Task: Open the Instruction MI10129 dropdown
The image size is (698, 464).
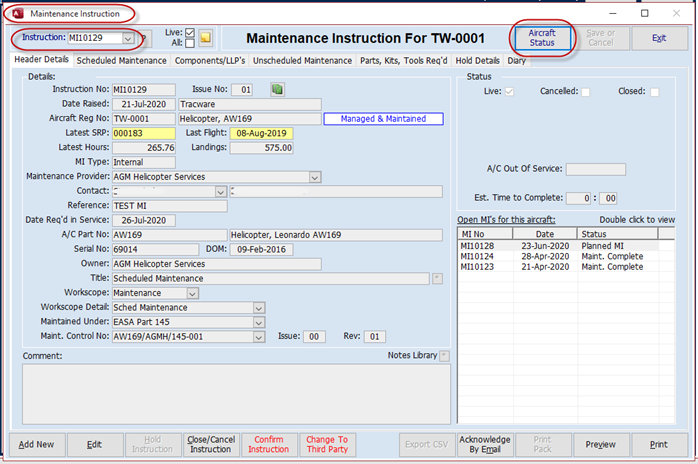Action: tap(127, 38)
